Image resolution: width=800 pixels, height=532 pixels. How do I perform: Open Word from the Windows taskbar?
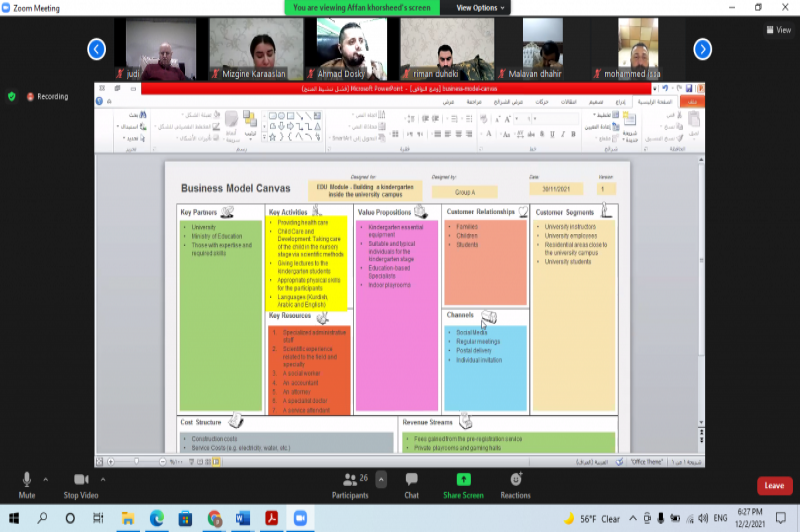[x=242, y=518]
